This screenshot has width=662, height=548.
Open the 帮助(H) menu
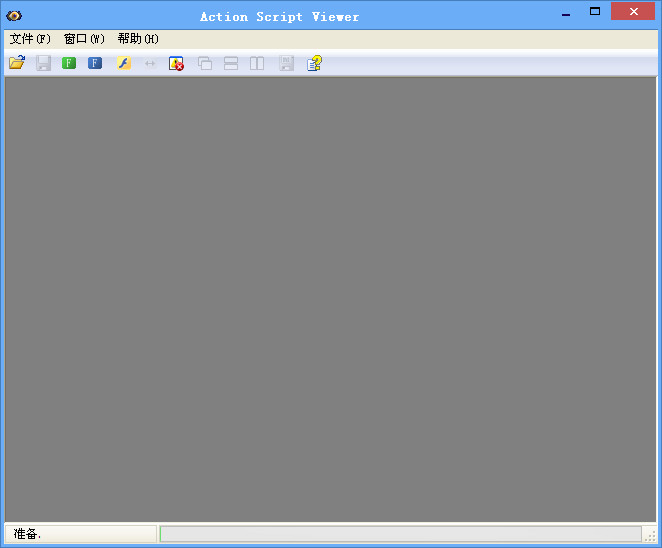[138, 39]
